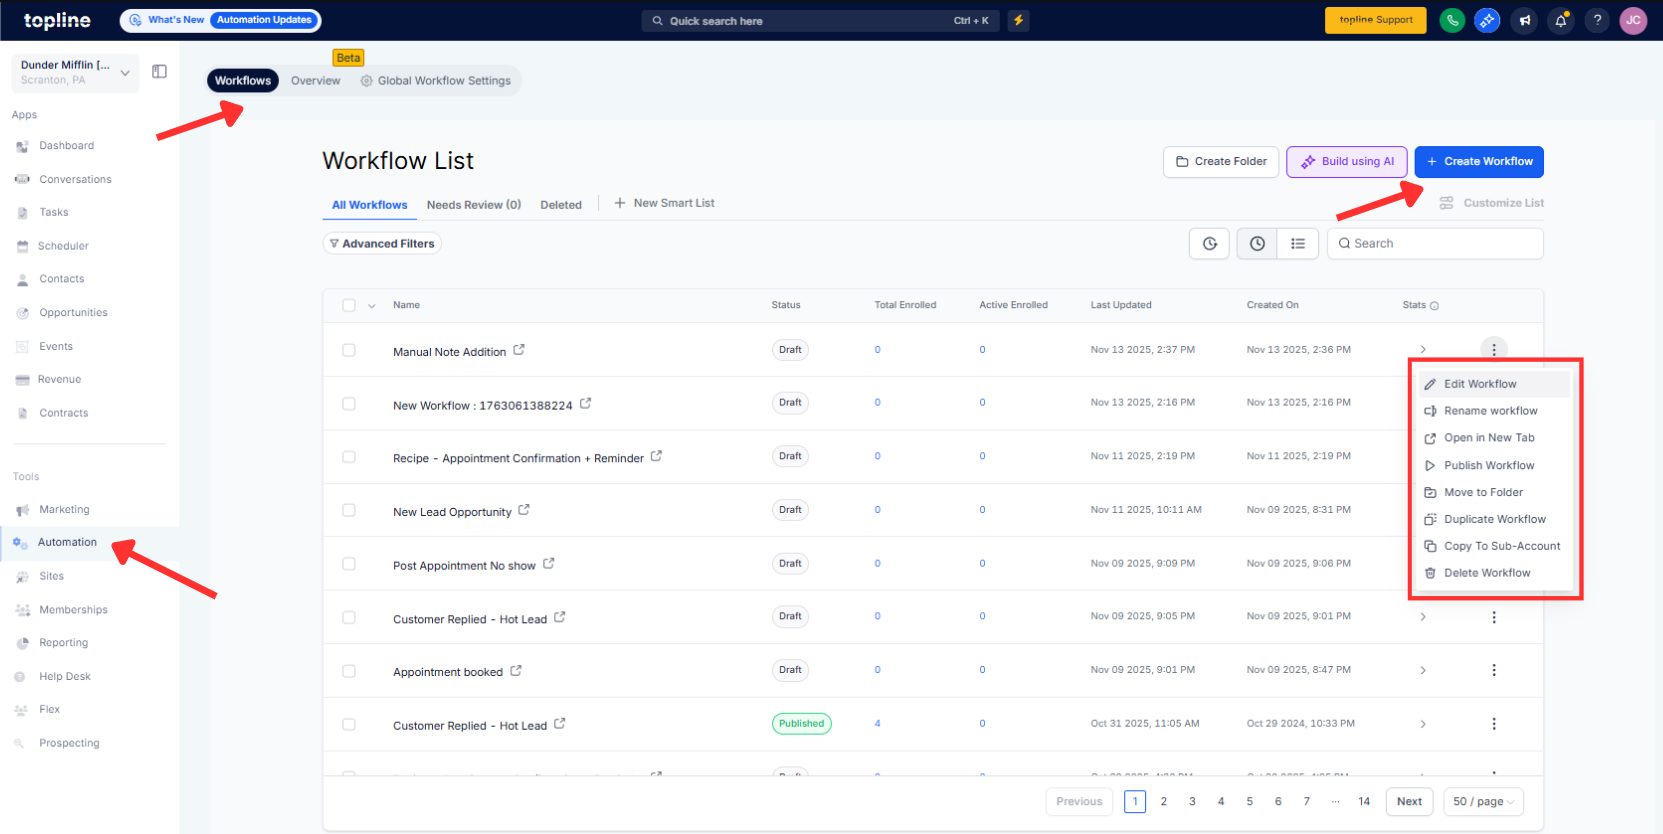This screenshot has height=834, width=1663.
Task: Choose Duplicate Workflow from context menu
Action: point(1494,519)
